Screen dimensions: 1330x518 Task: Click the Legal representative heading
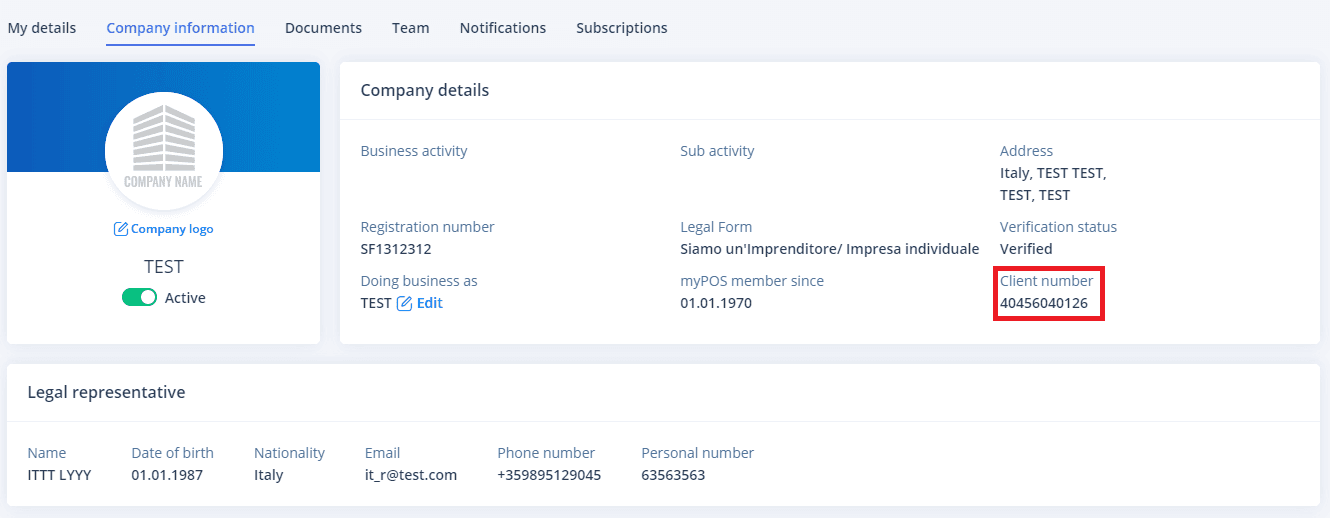pyautogui.click(x=106, y=393)
